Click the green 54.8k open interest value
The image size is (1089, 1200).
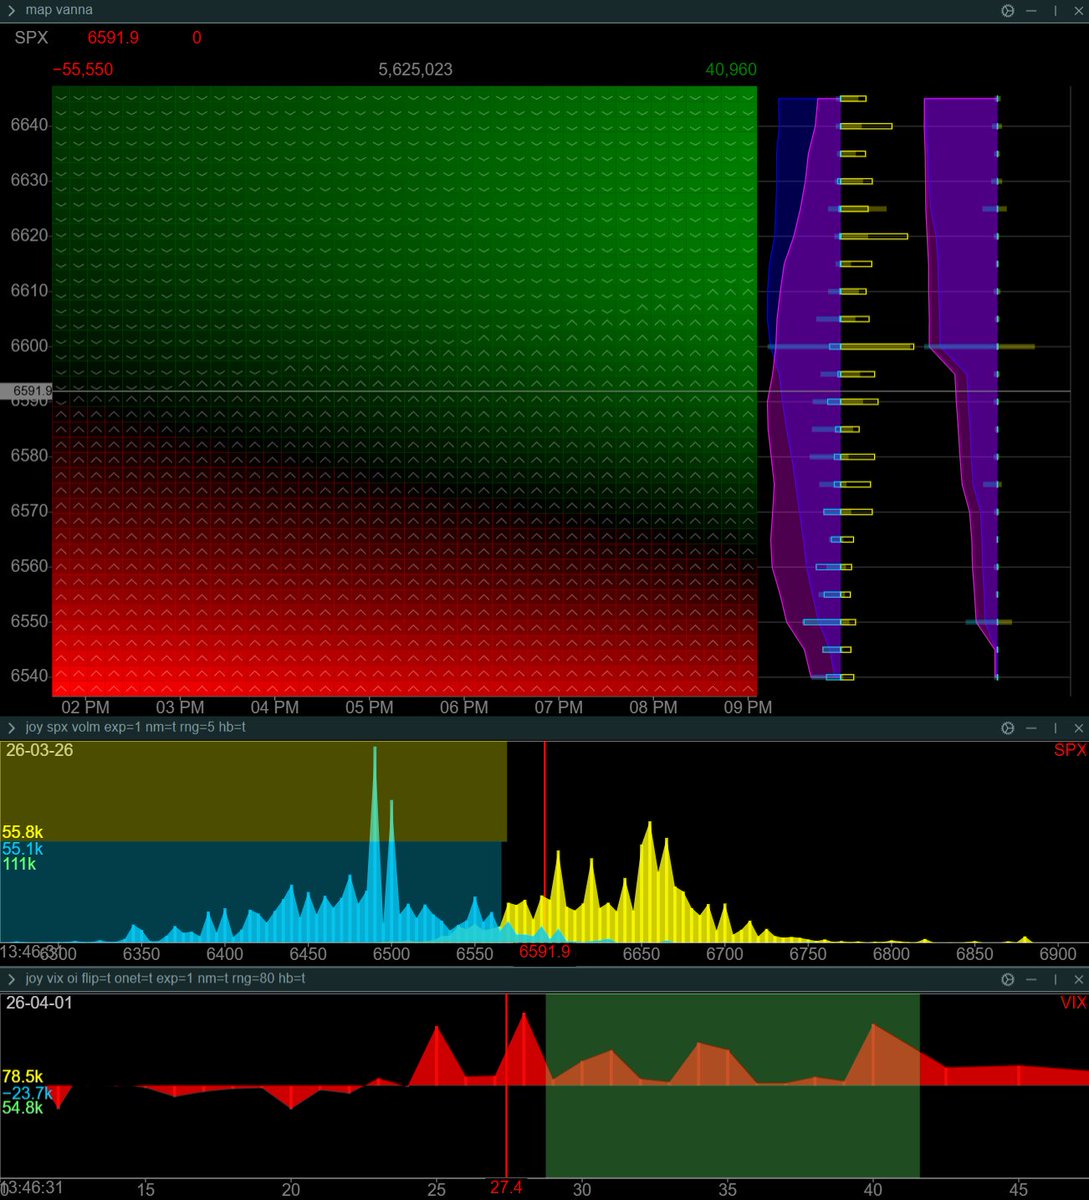(x=23, y=1109)
